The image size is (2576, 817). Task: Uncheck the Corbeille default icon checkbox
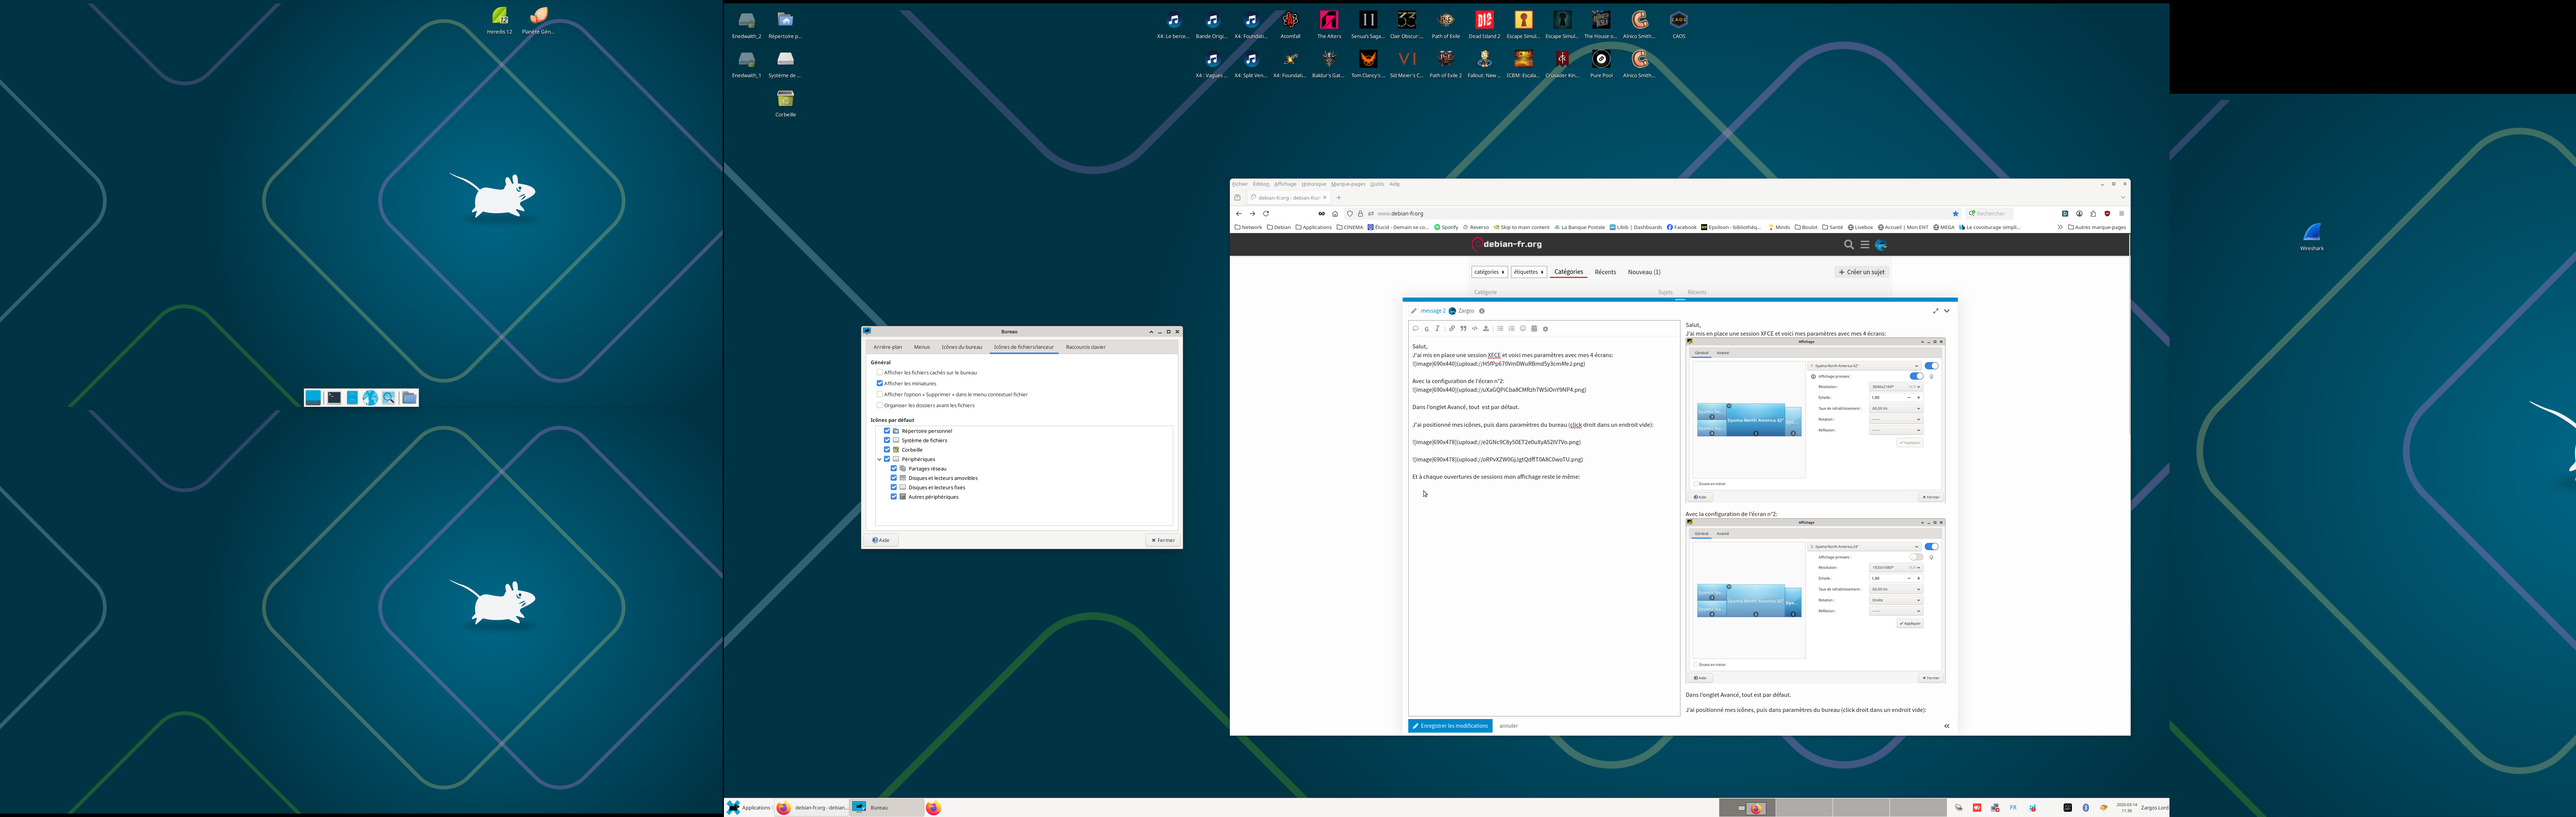[887, 450]
